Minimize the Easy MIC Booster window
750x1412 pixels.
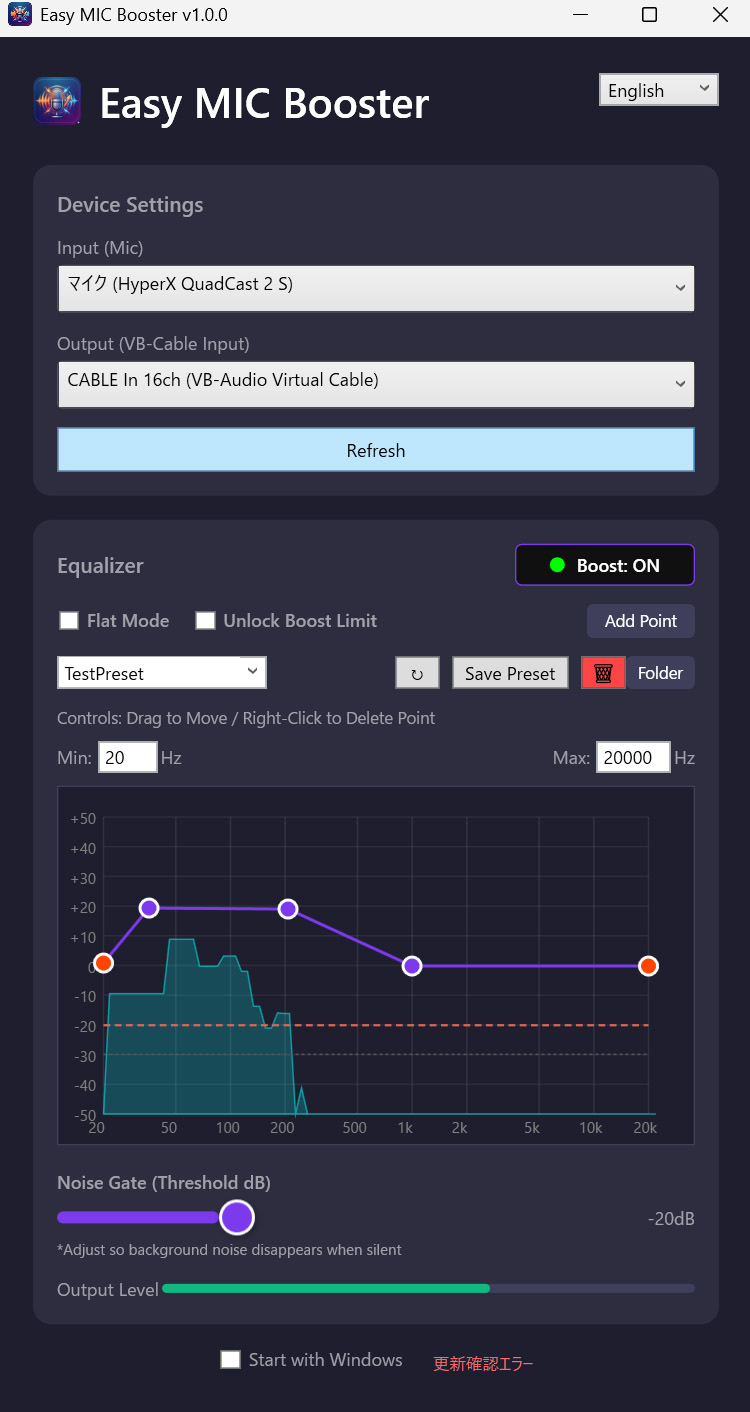tap(579, 15)
